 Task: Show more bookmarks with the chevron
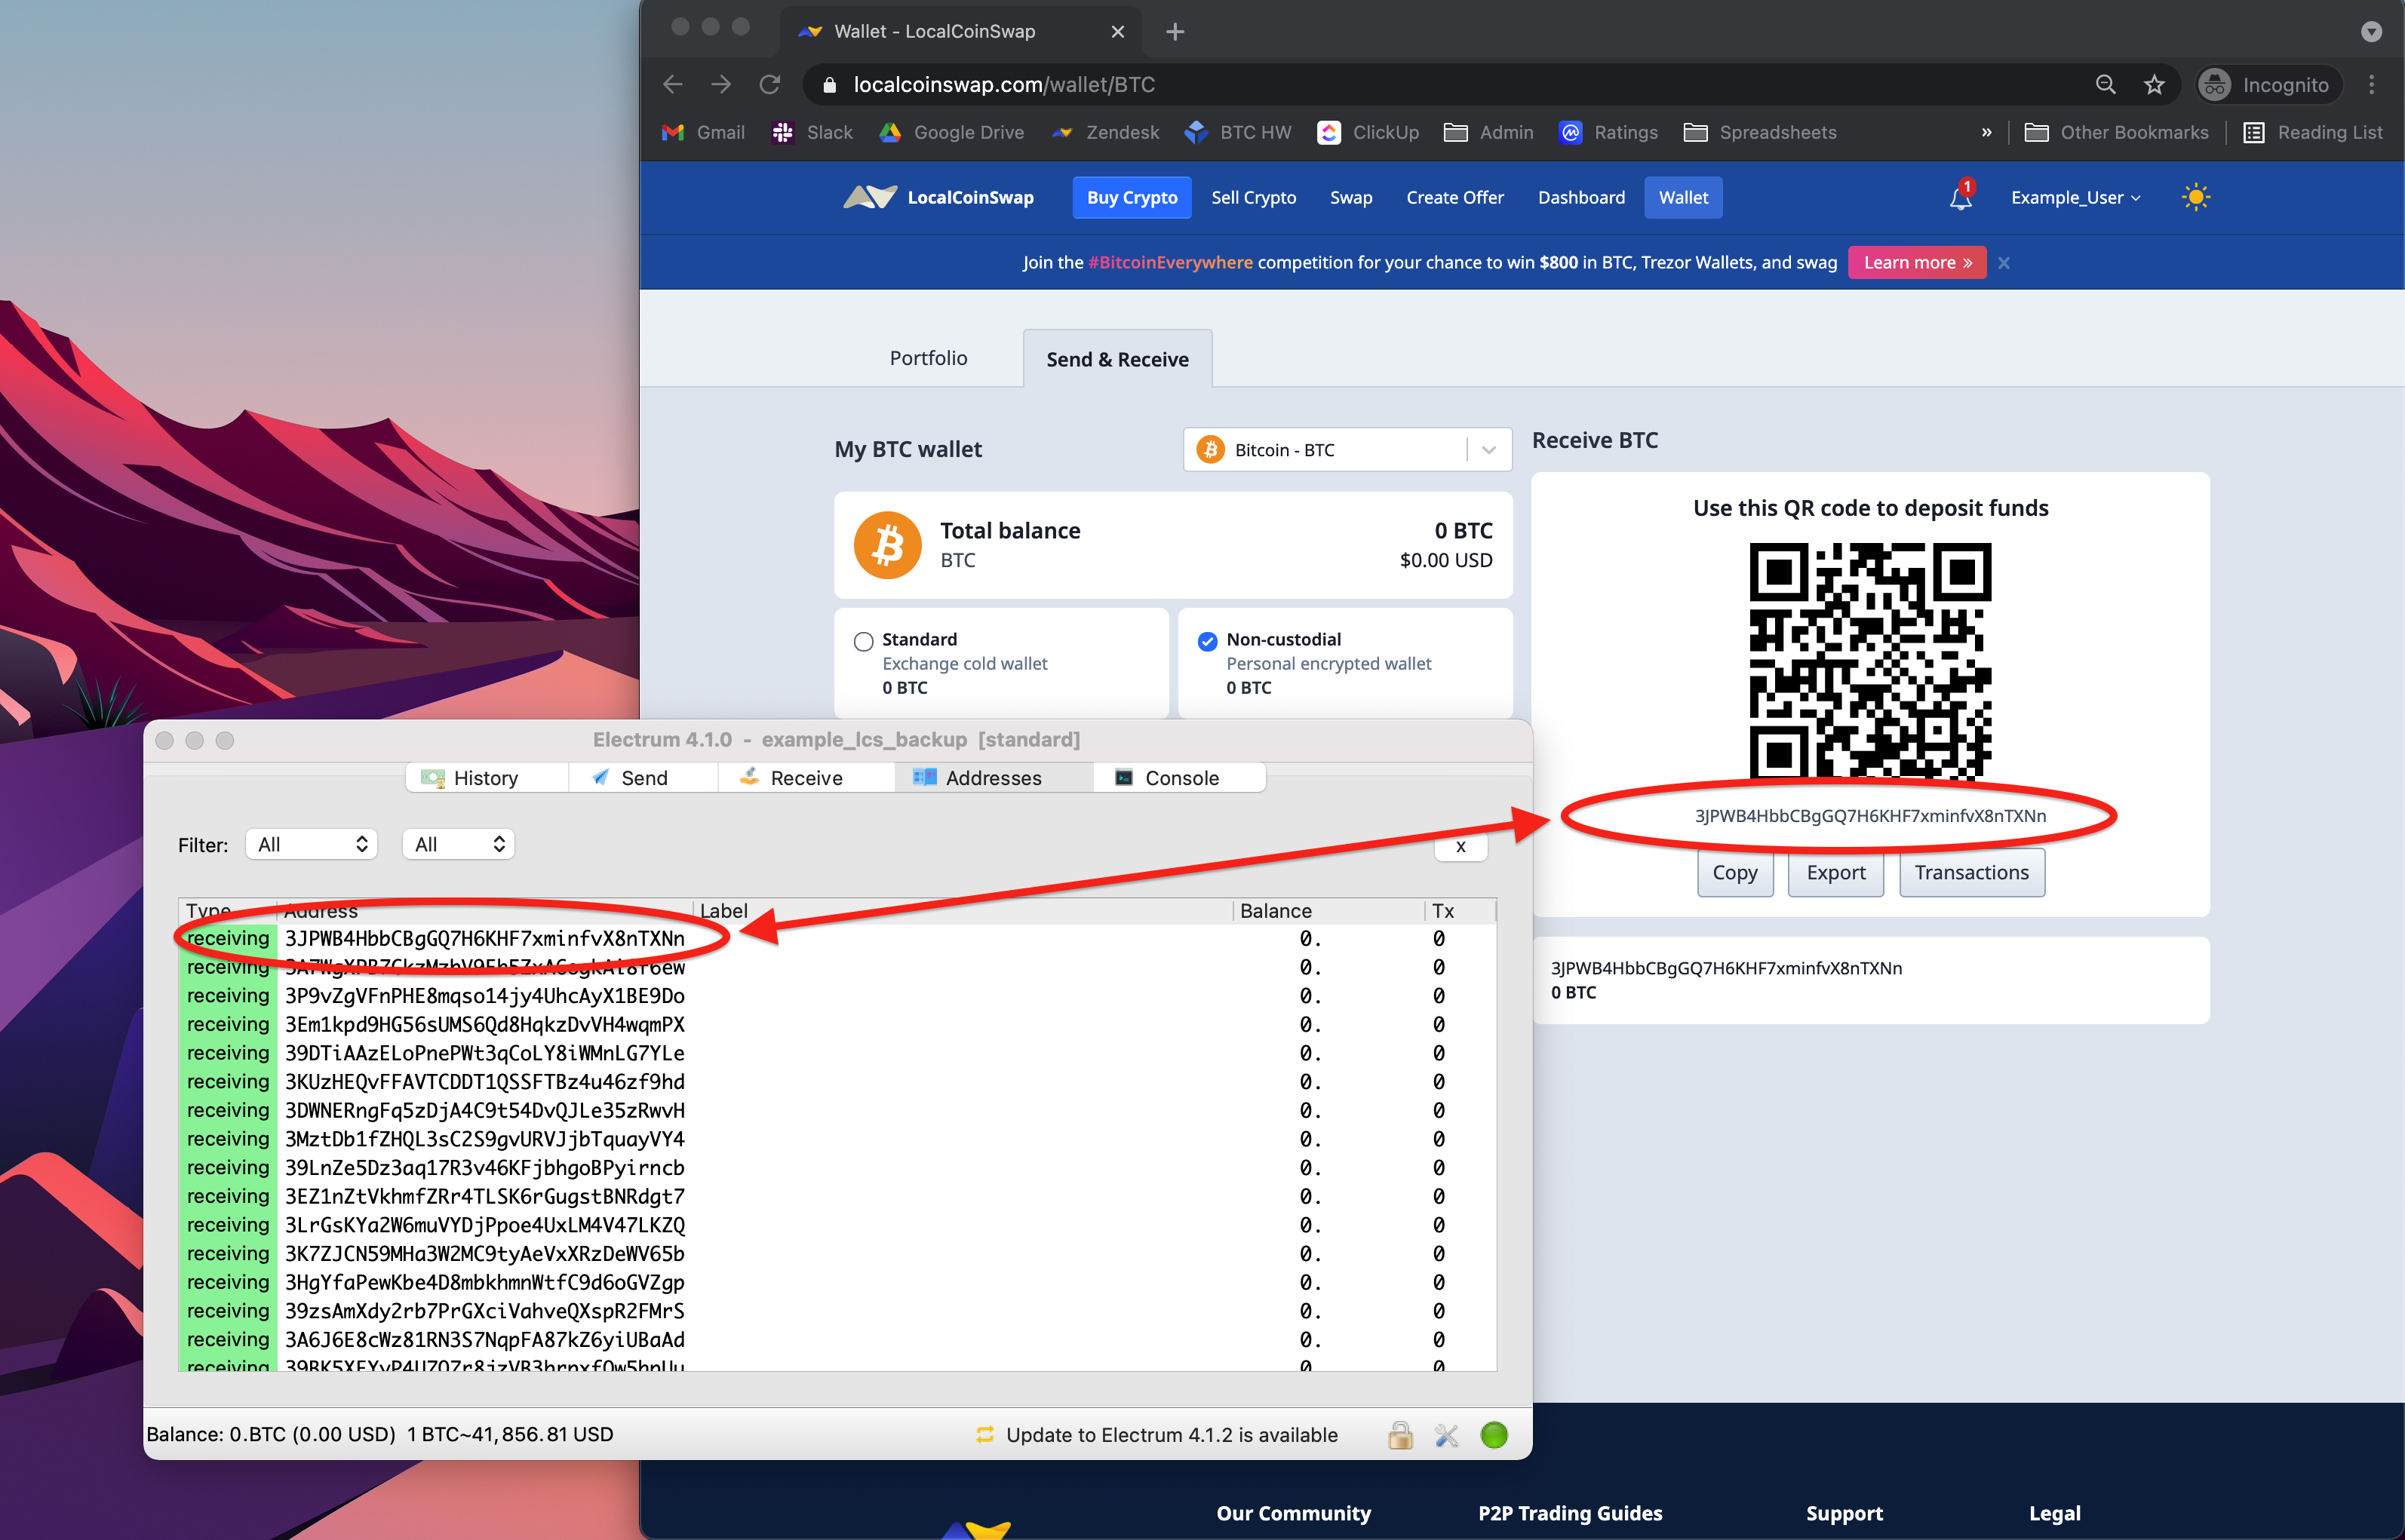pyautogui.click(x=1986, y=132)
